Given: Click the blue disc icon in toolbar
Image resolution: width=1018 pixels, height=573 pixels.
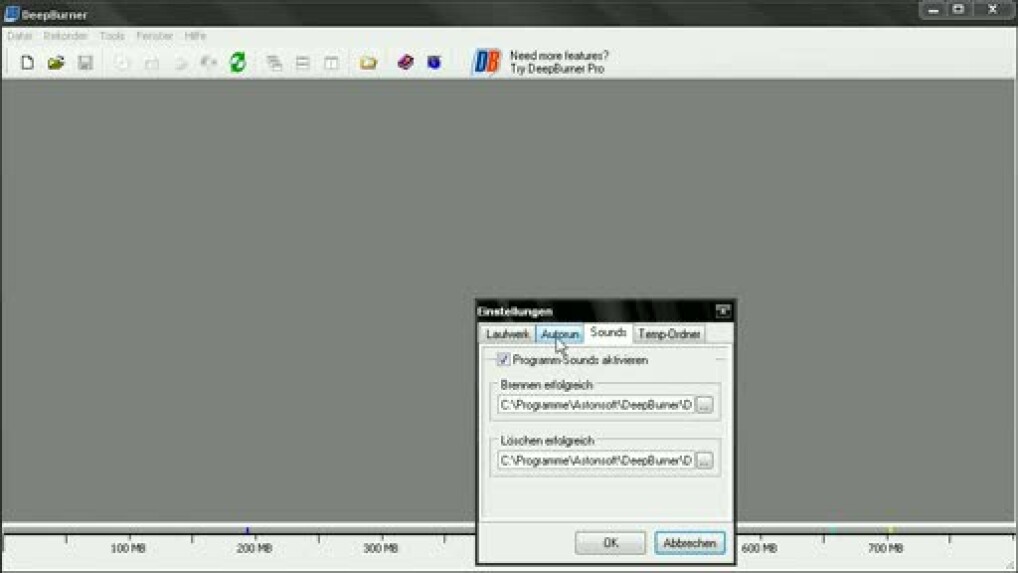Looking at the screenshot, I should [x=434, y=63].
